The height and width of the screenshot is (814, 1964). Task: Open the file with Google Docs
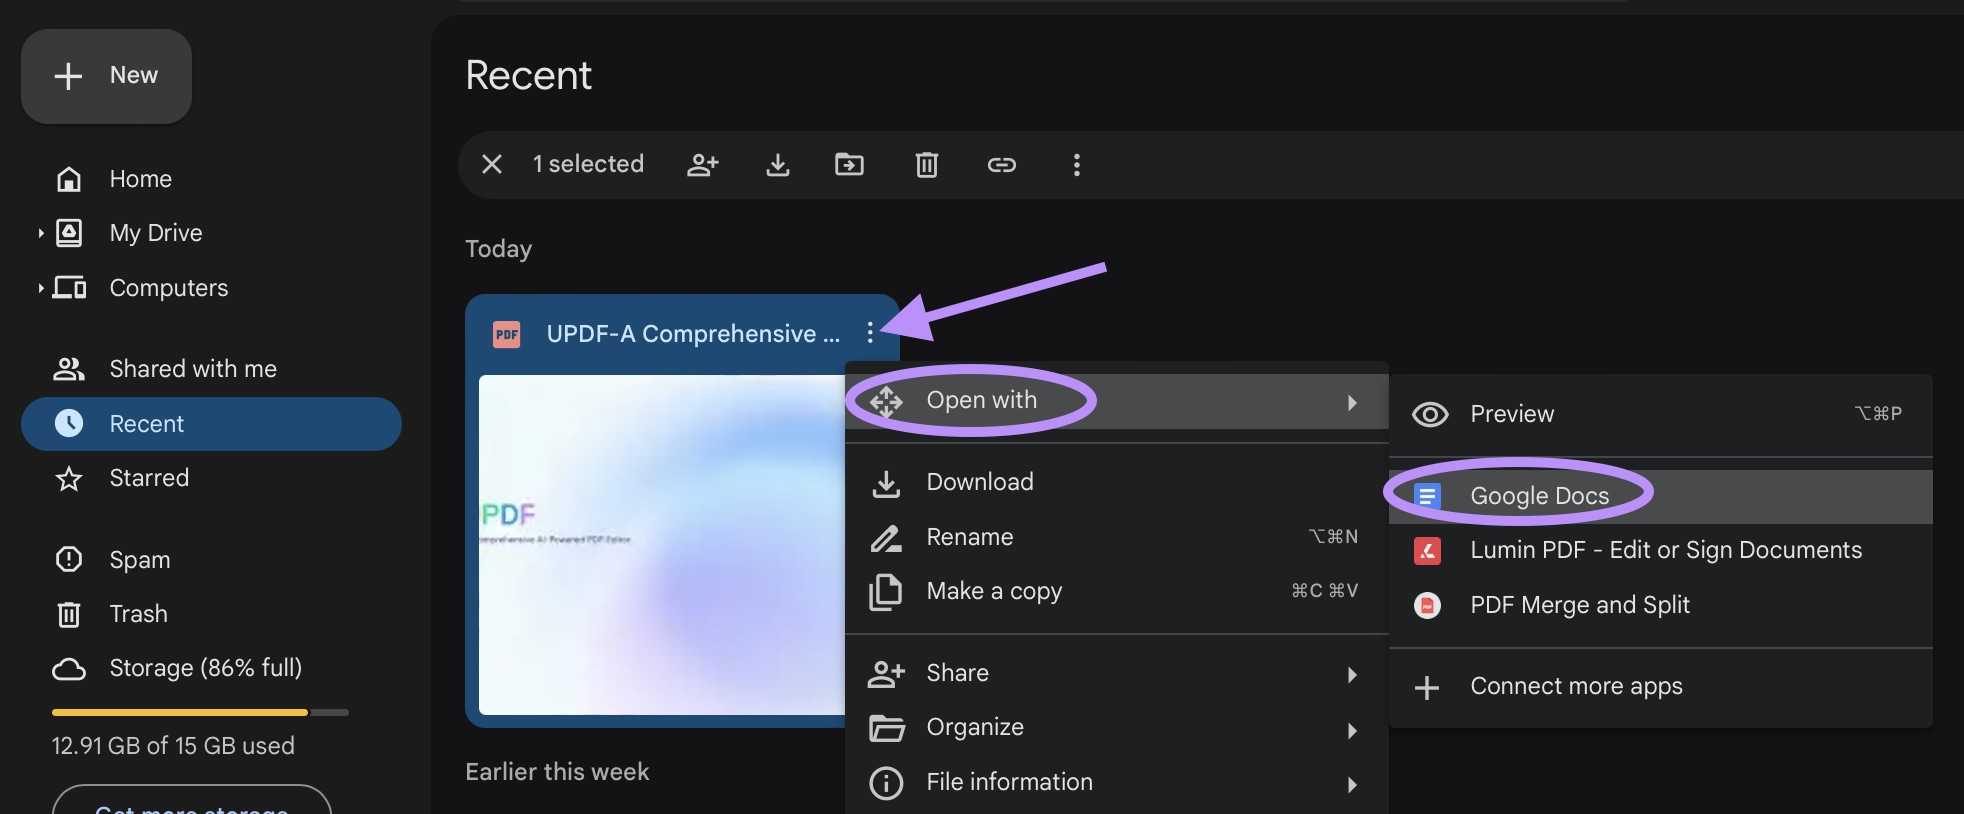pyautogui.click(x=1660, y=496)
